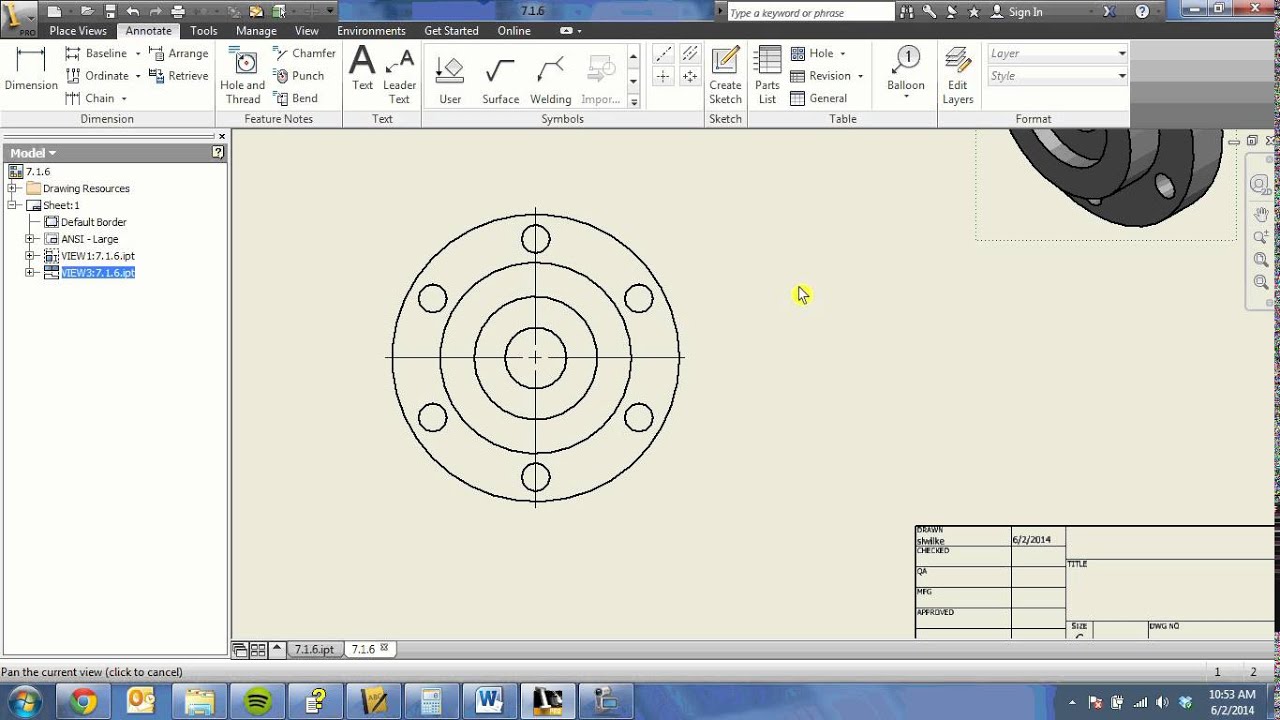The height and width of the screenshot is (720, 1280).
Task: Click the Print icon in quick access toolbar
Action: (x=179, y=12)
